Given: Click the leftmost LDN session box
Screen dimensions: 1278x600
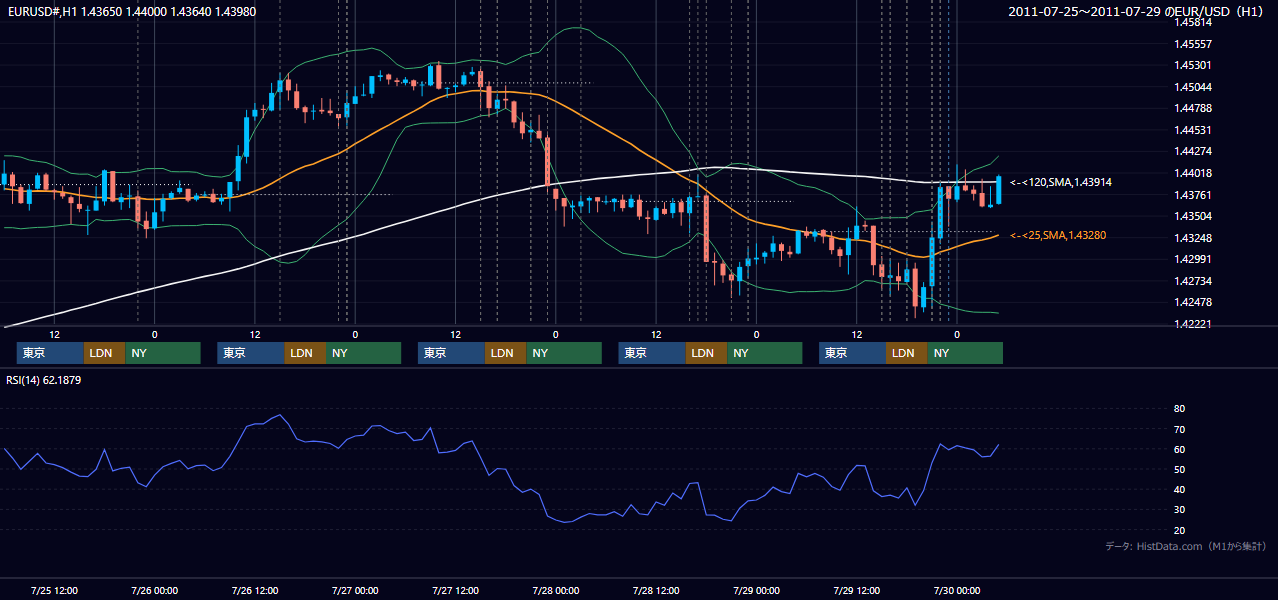Looking at the screenshot, I should (x=104, y=353).
